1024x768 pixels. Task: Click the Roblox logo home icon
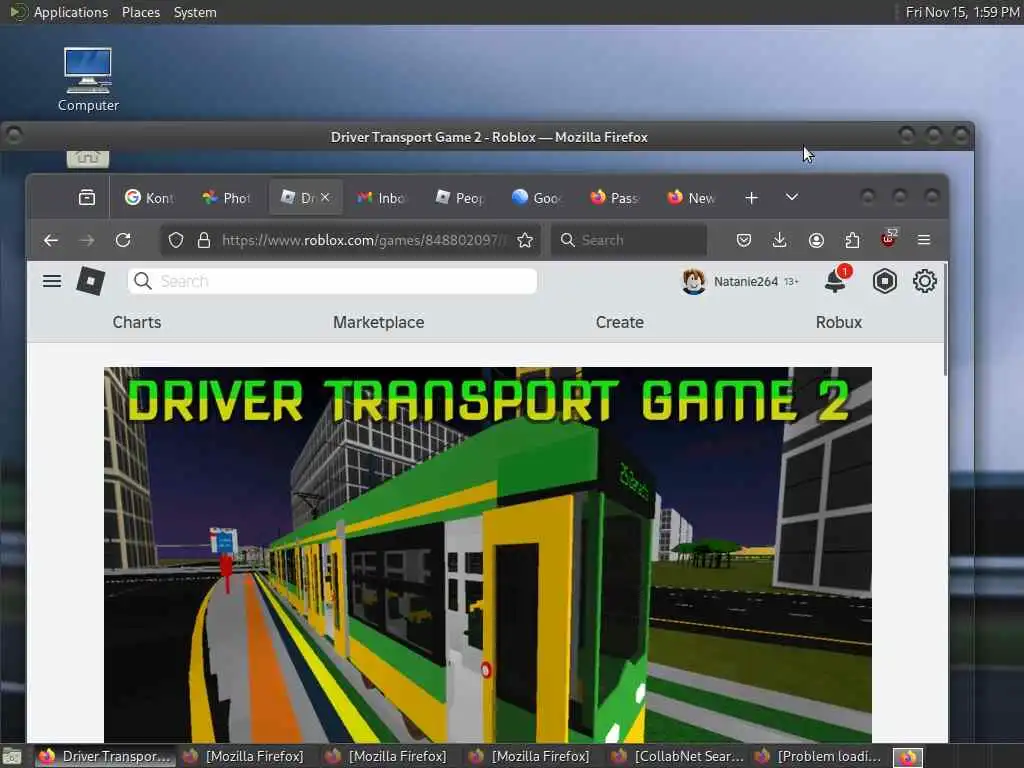[x=91, y=281]
